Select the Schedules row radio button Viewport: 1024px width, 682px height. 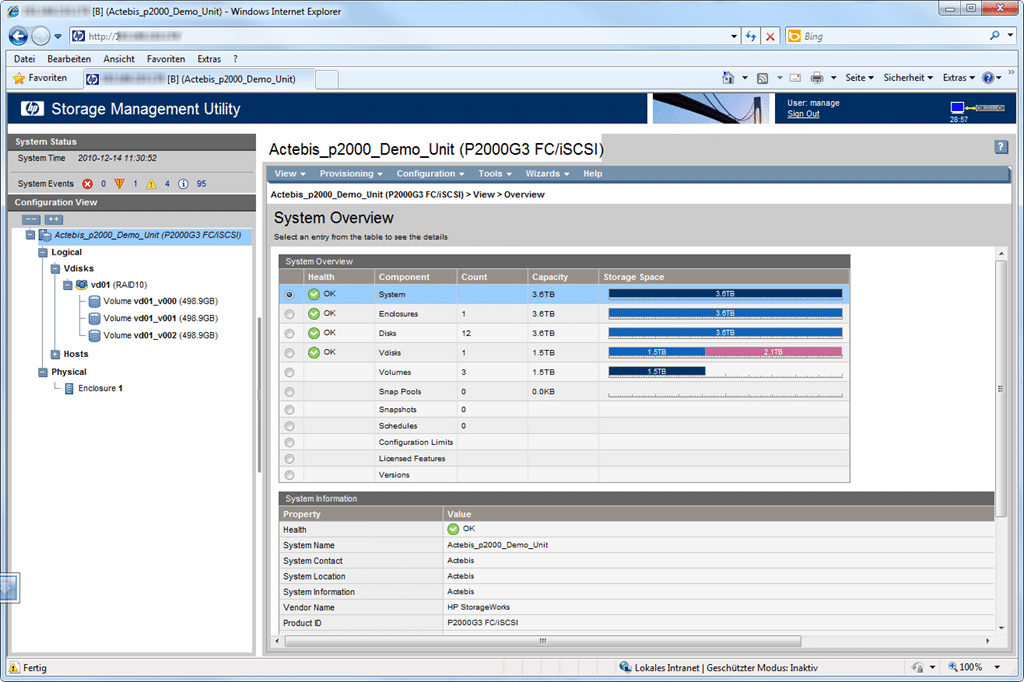click(289, 426)
